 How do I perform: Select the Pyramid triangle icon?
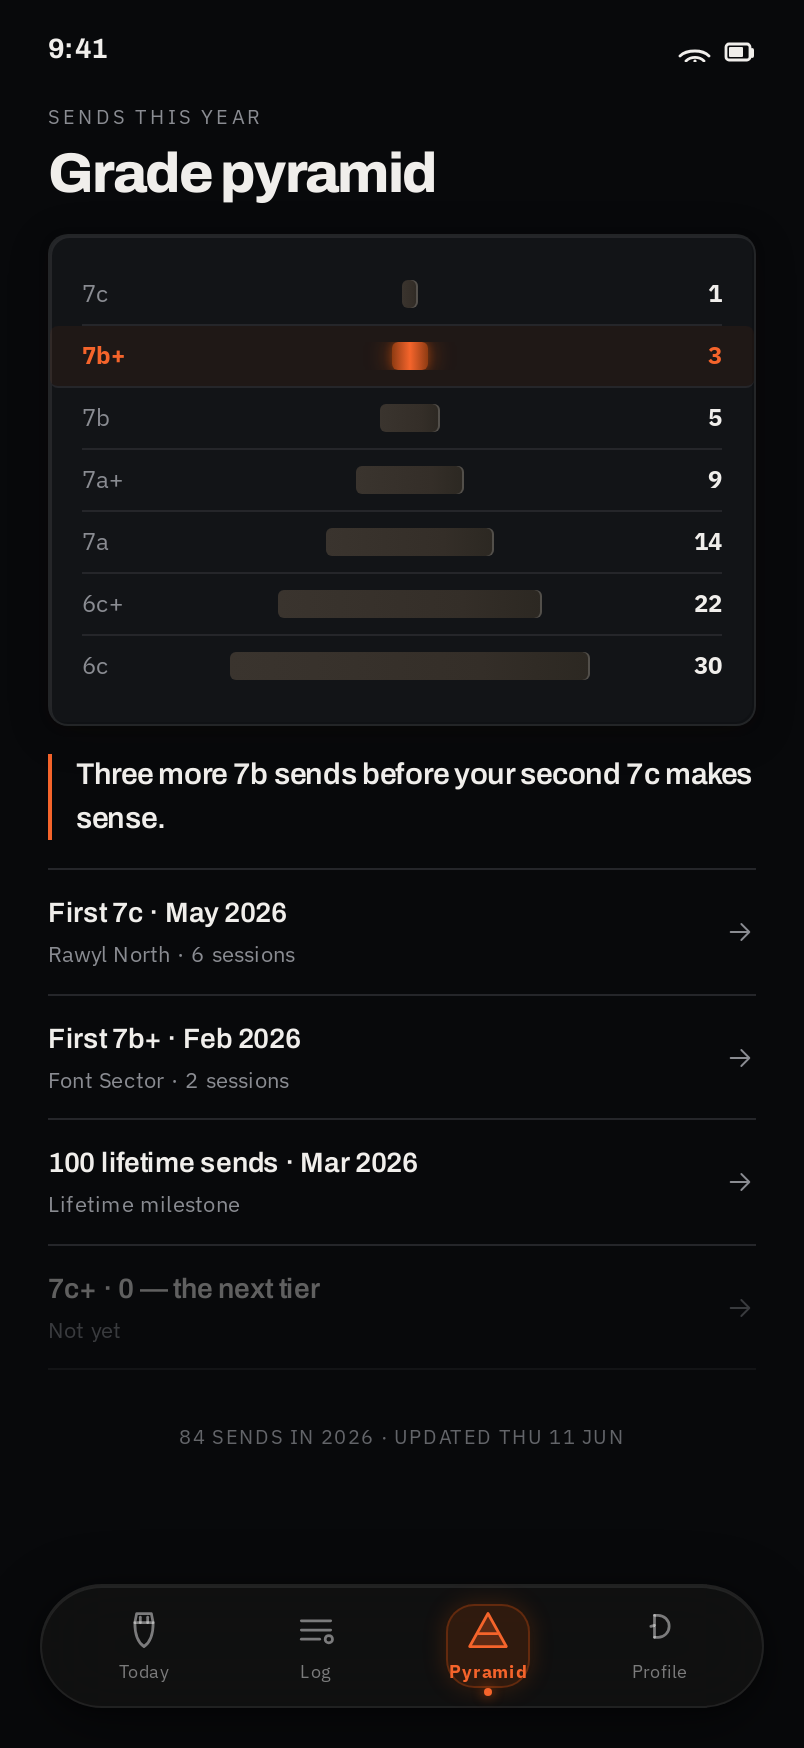pos(488,1630)
